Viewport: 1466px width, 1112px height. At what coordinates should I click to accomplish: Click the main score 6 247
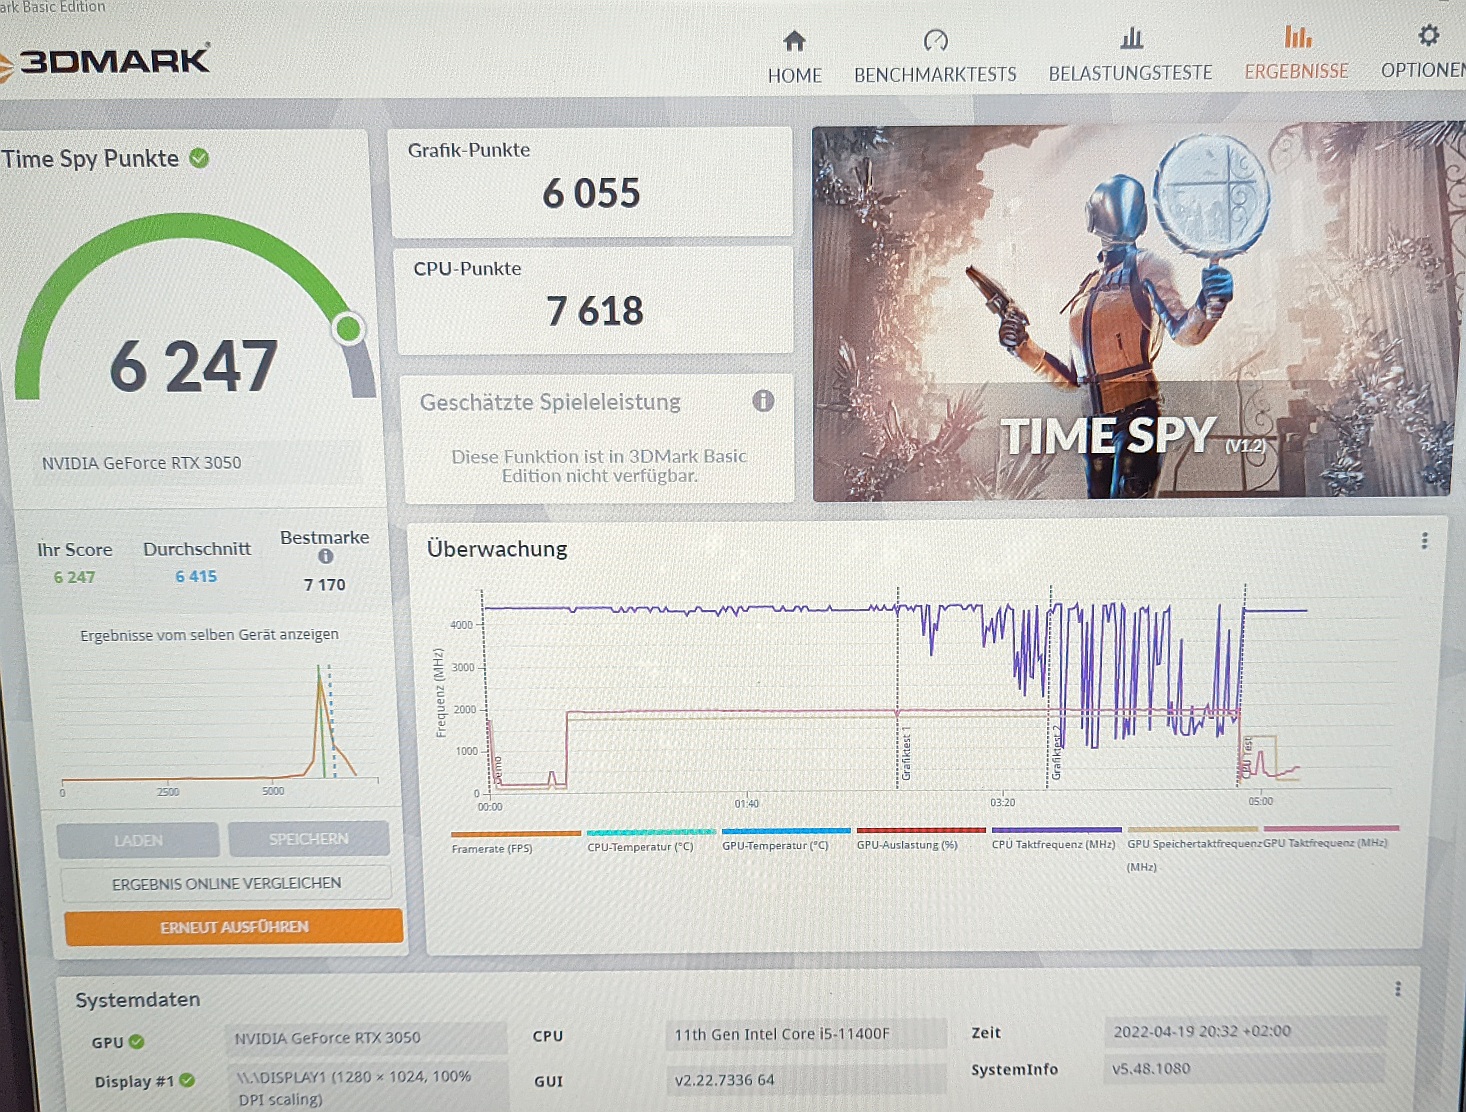click(x=194, y=366)
